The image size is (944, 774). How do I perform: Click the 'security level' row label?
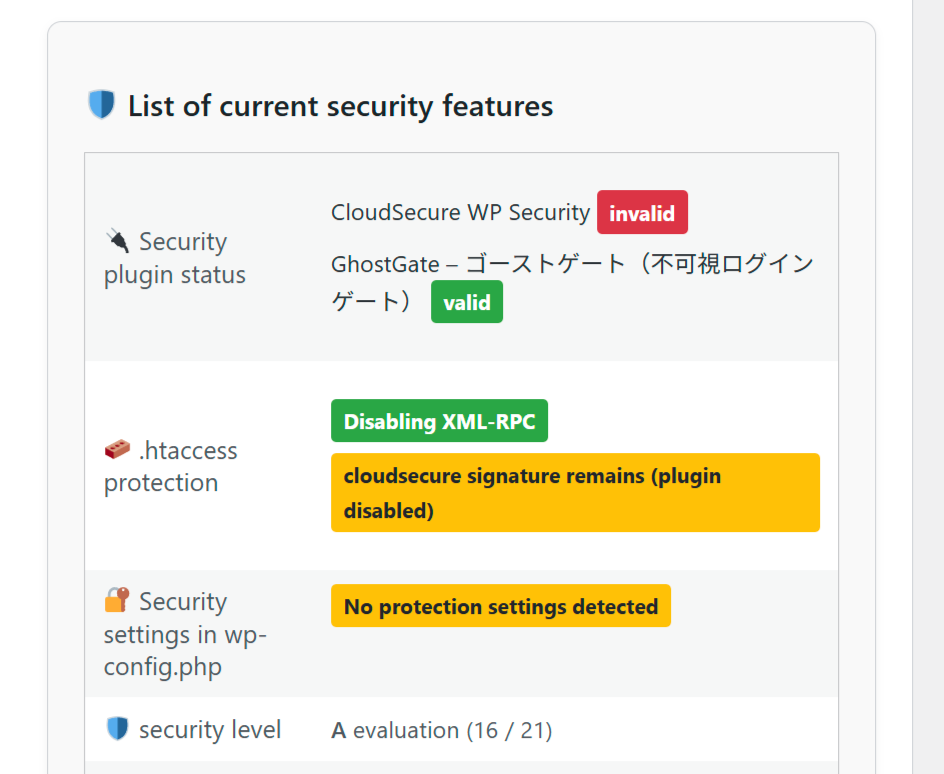(x=210, y=730)
